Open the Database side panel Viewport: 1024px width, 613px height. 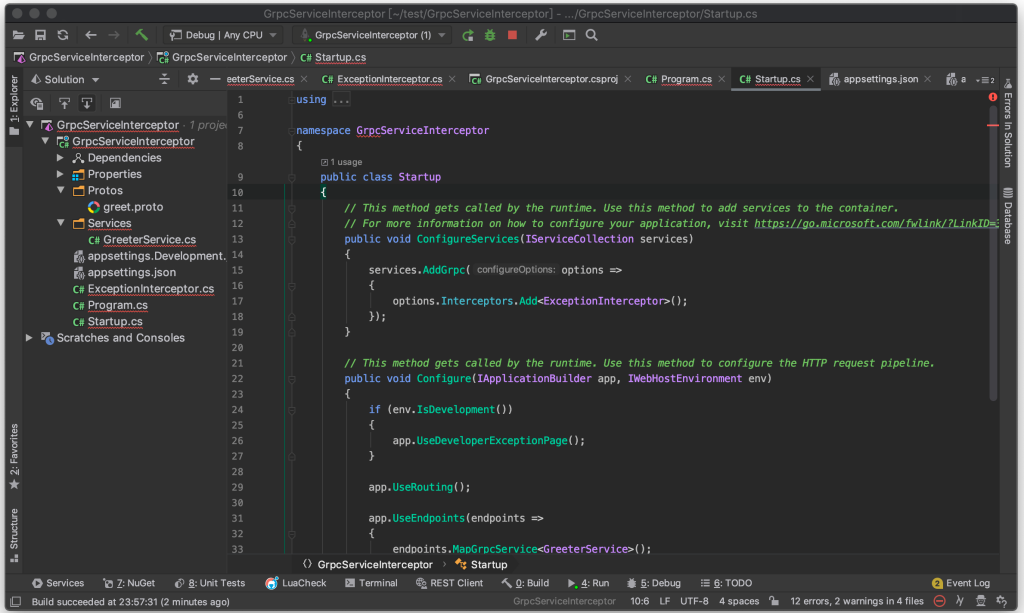click(x=1008, y=217)
